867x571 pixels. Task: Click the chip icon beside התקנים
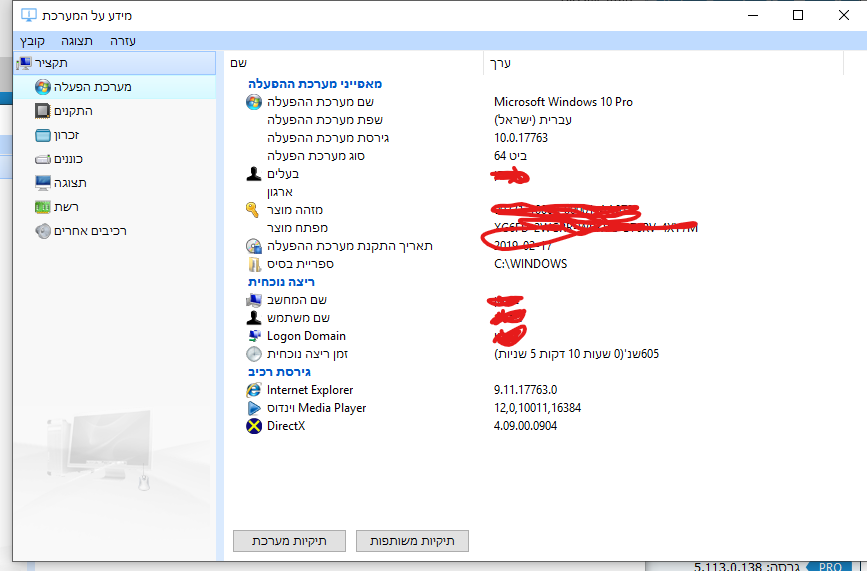pyautogui.click(x=43, y=111)
